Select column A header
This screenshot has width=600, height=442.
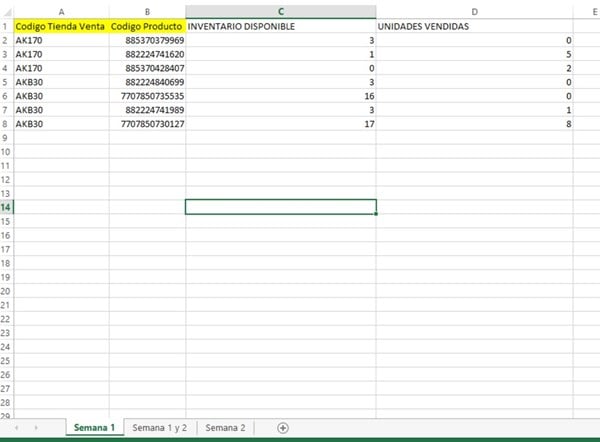click(62, 11)
